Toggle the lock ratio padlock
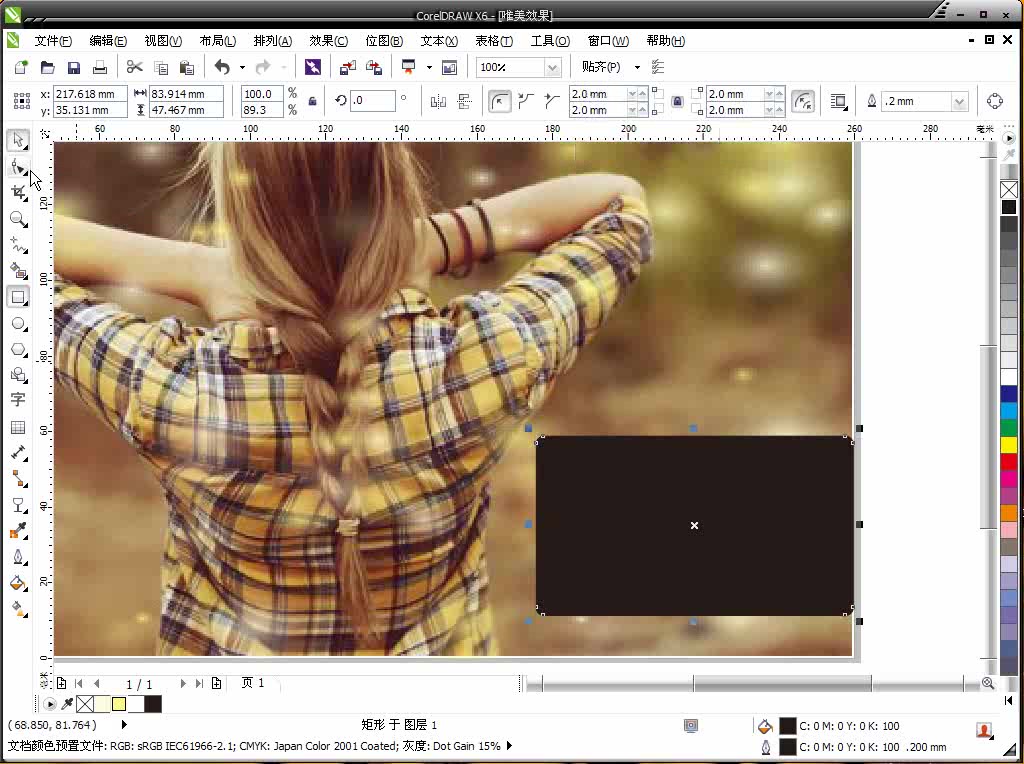Image resolution: width=1024 pixels, height=764 pixels. [x=313, y=101]
